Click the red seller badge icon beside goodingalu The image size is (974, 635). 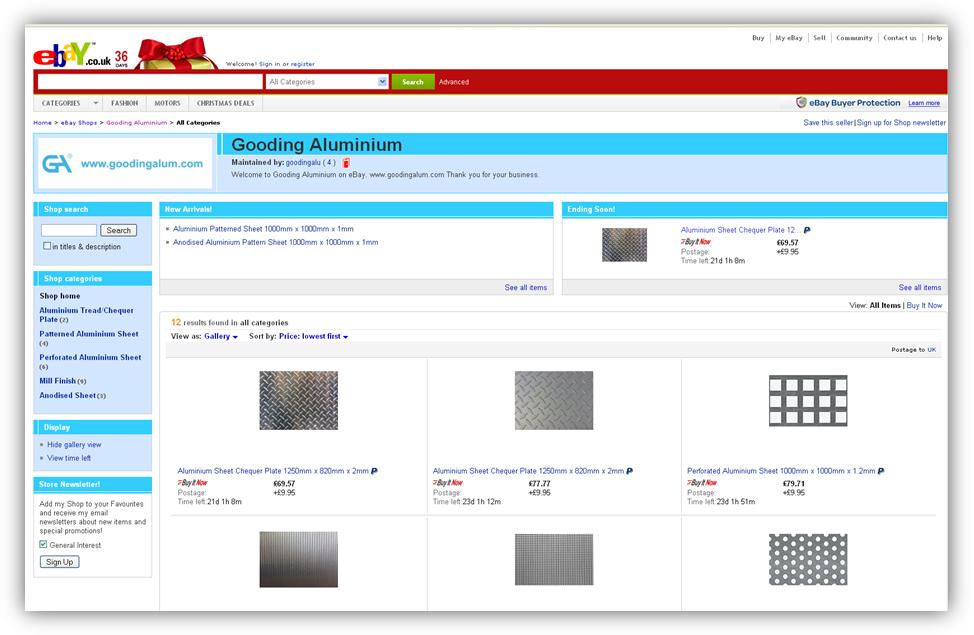[346, 162]
